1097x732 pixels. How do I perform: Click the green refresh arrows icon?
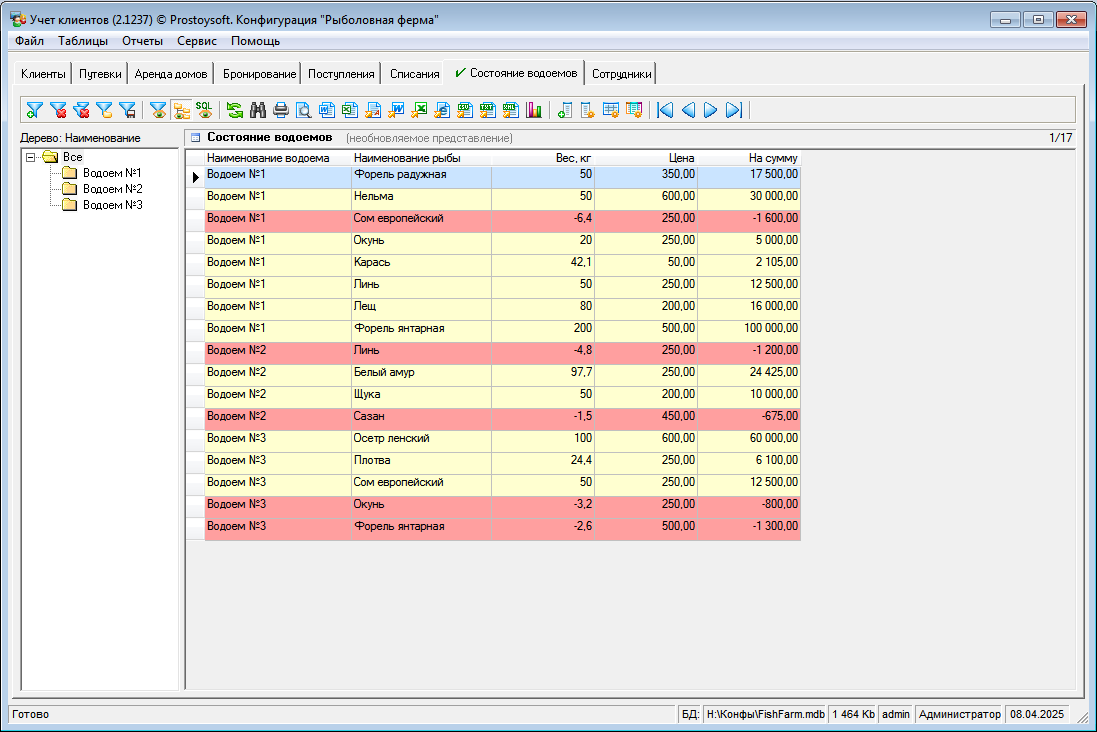(x=235, y=110)
